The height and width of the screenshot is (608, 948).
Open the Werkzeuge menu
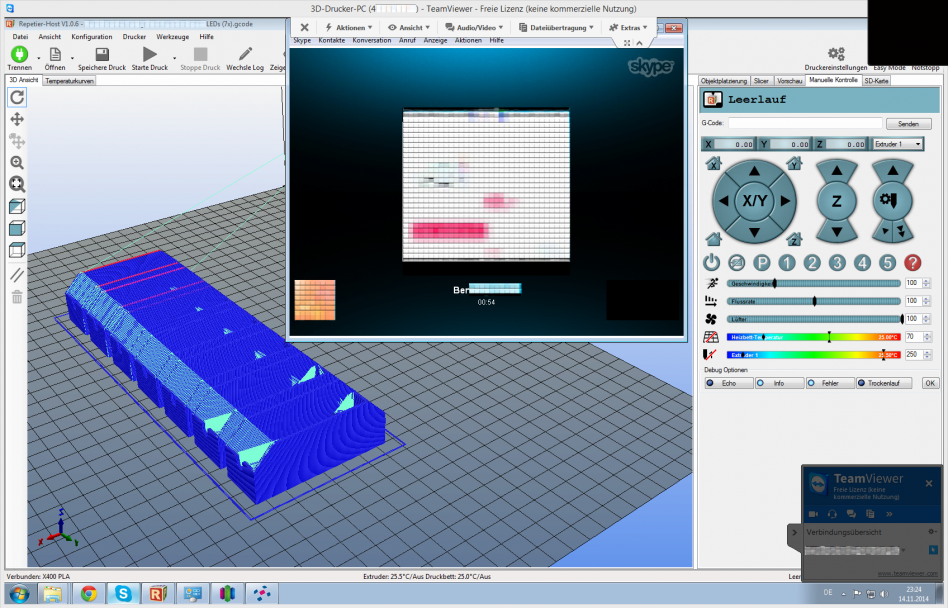pos(173,37)
